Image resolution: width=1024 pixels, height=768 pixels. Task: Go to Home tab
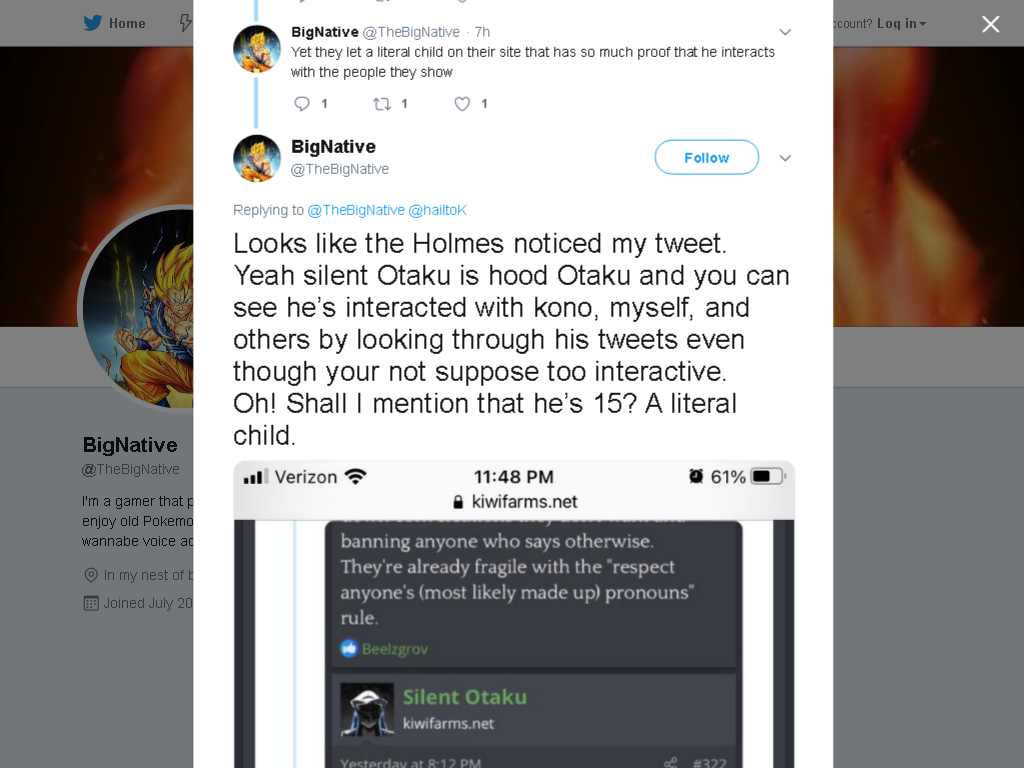(114, 24)
